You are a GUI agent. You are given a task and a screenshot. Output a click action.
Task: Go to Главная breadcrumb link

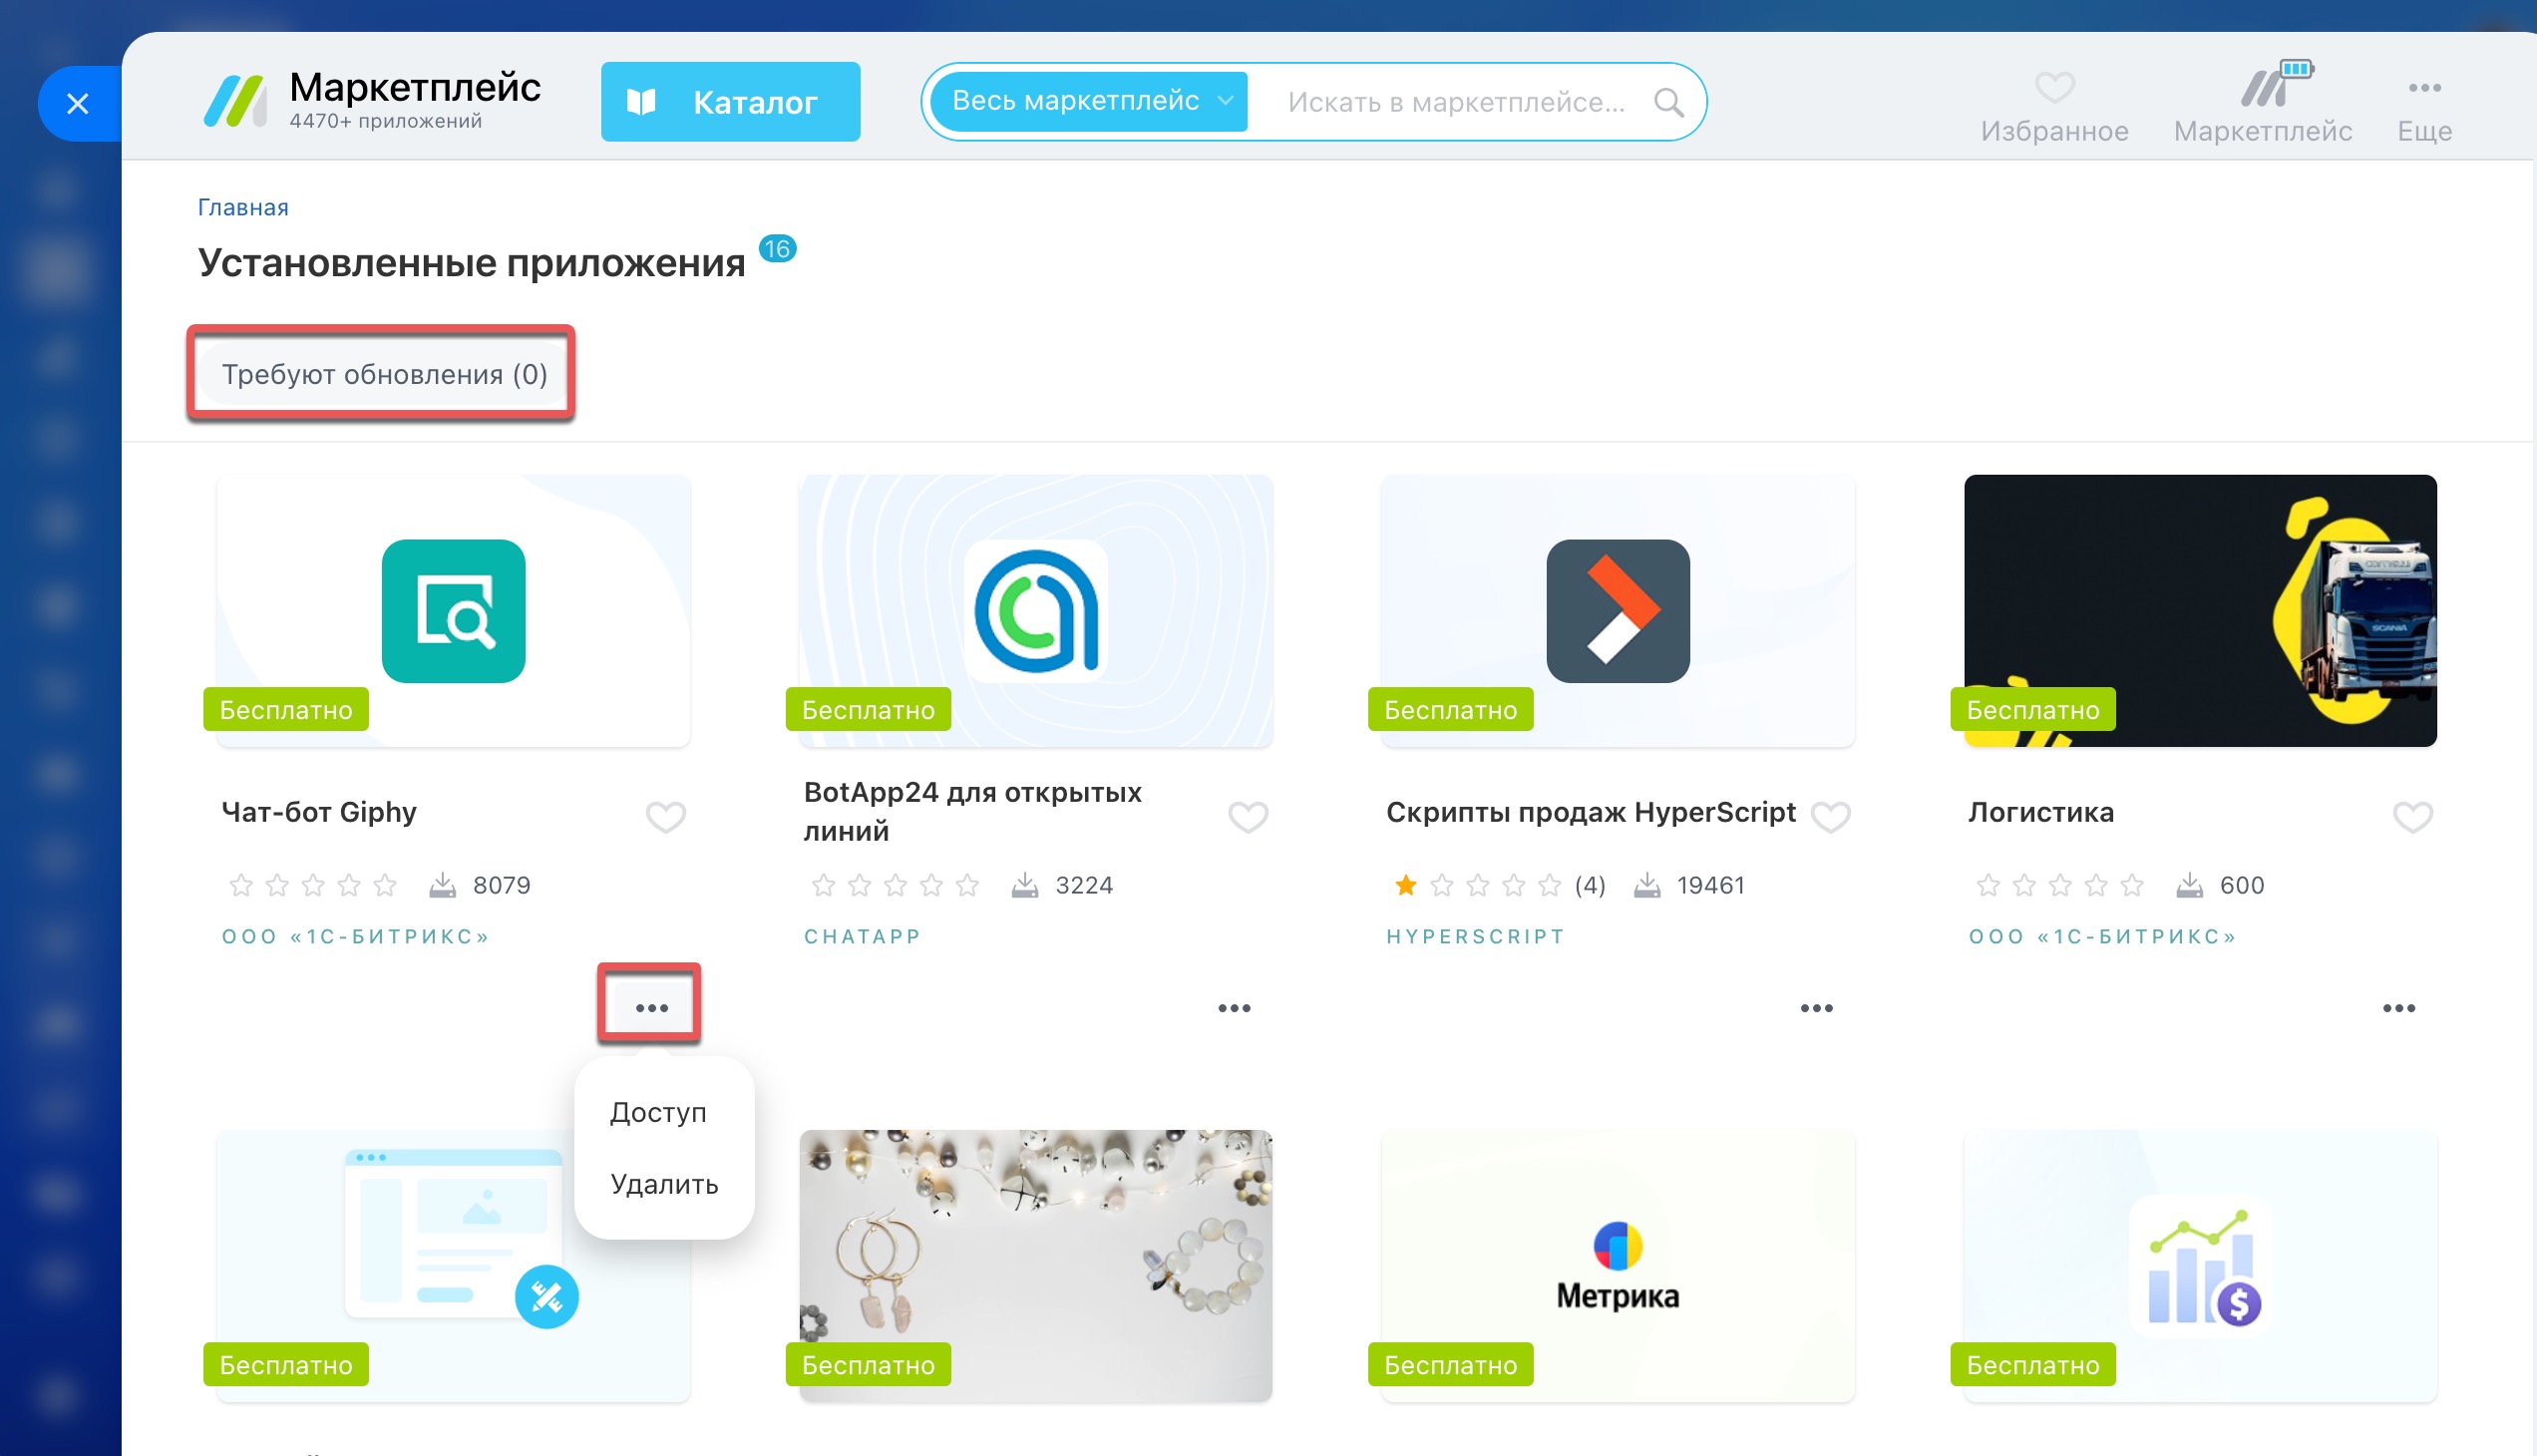(243, 207)
